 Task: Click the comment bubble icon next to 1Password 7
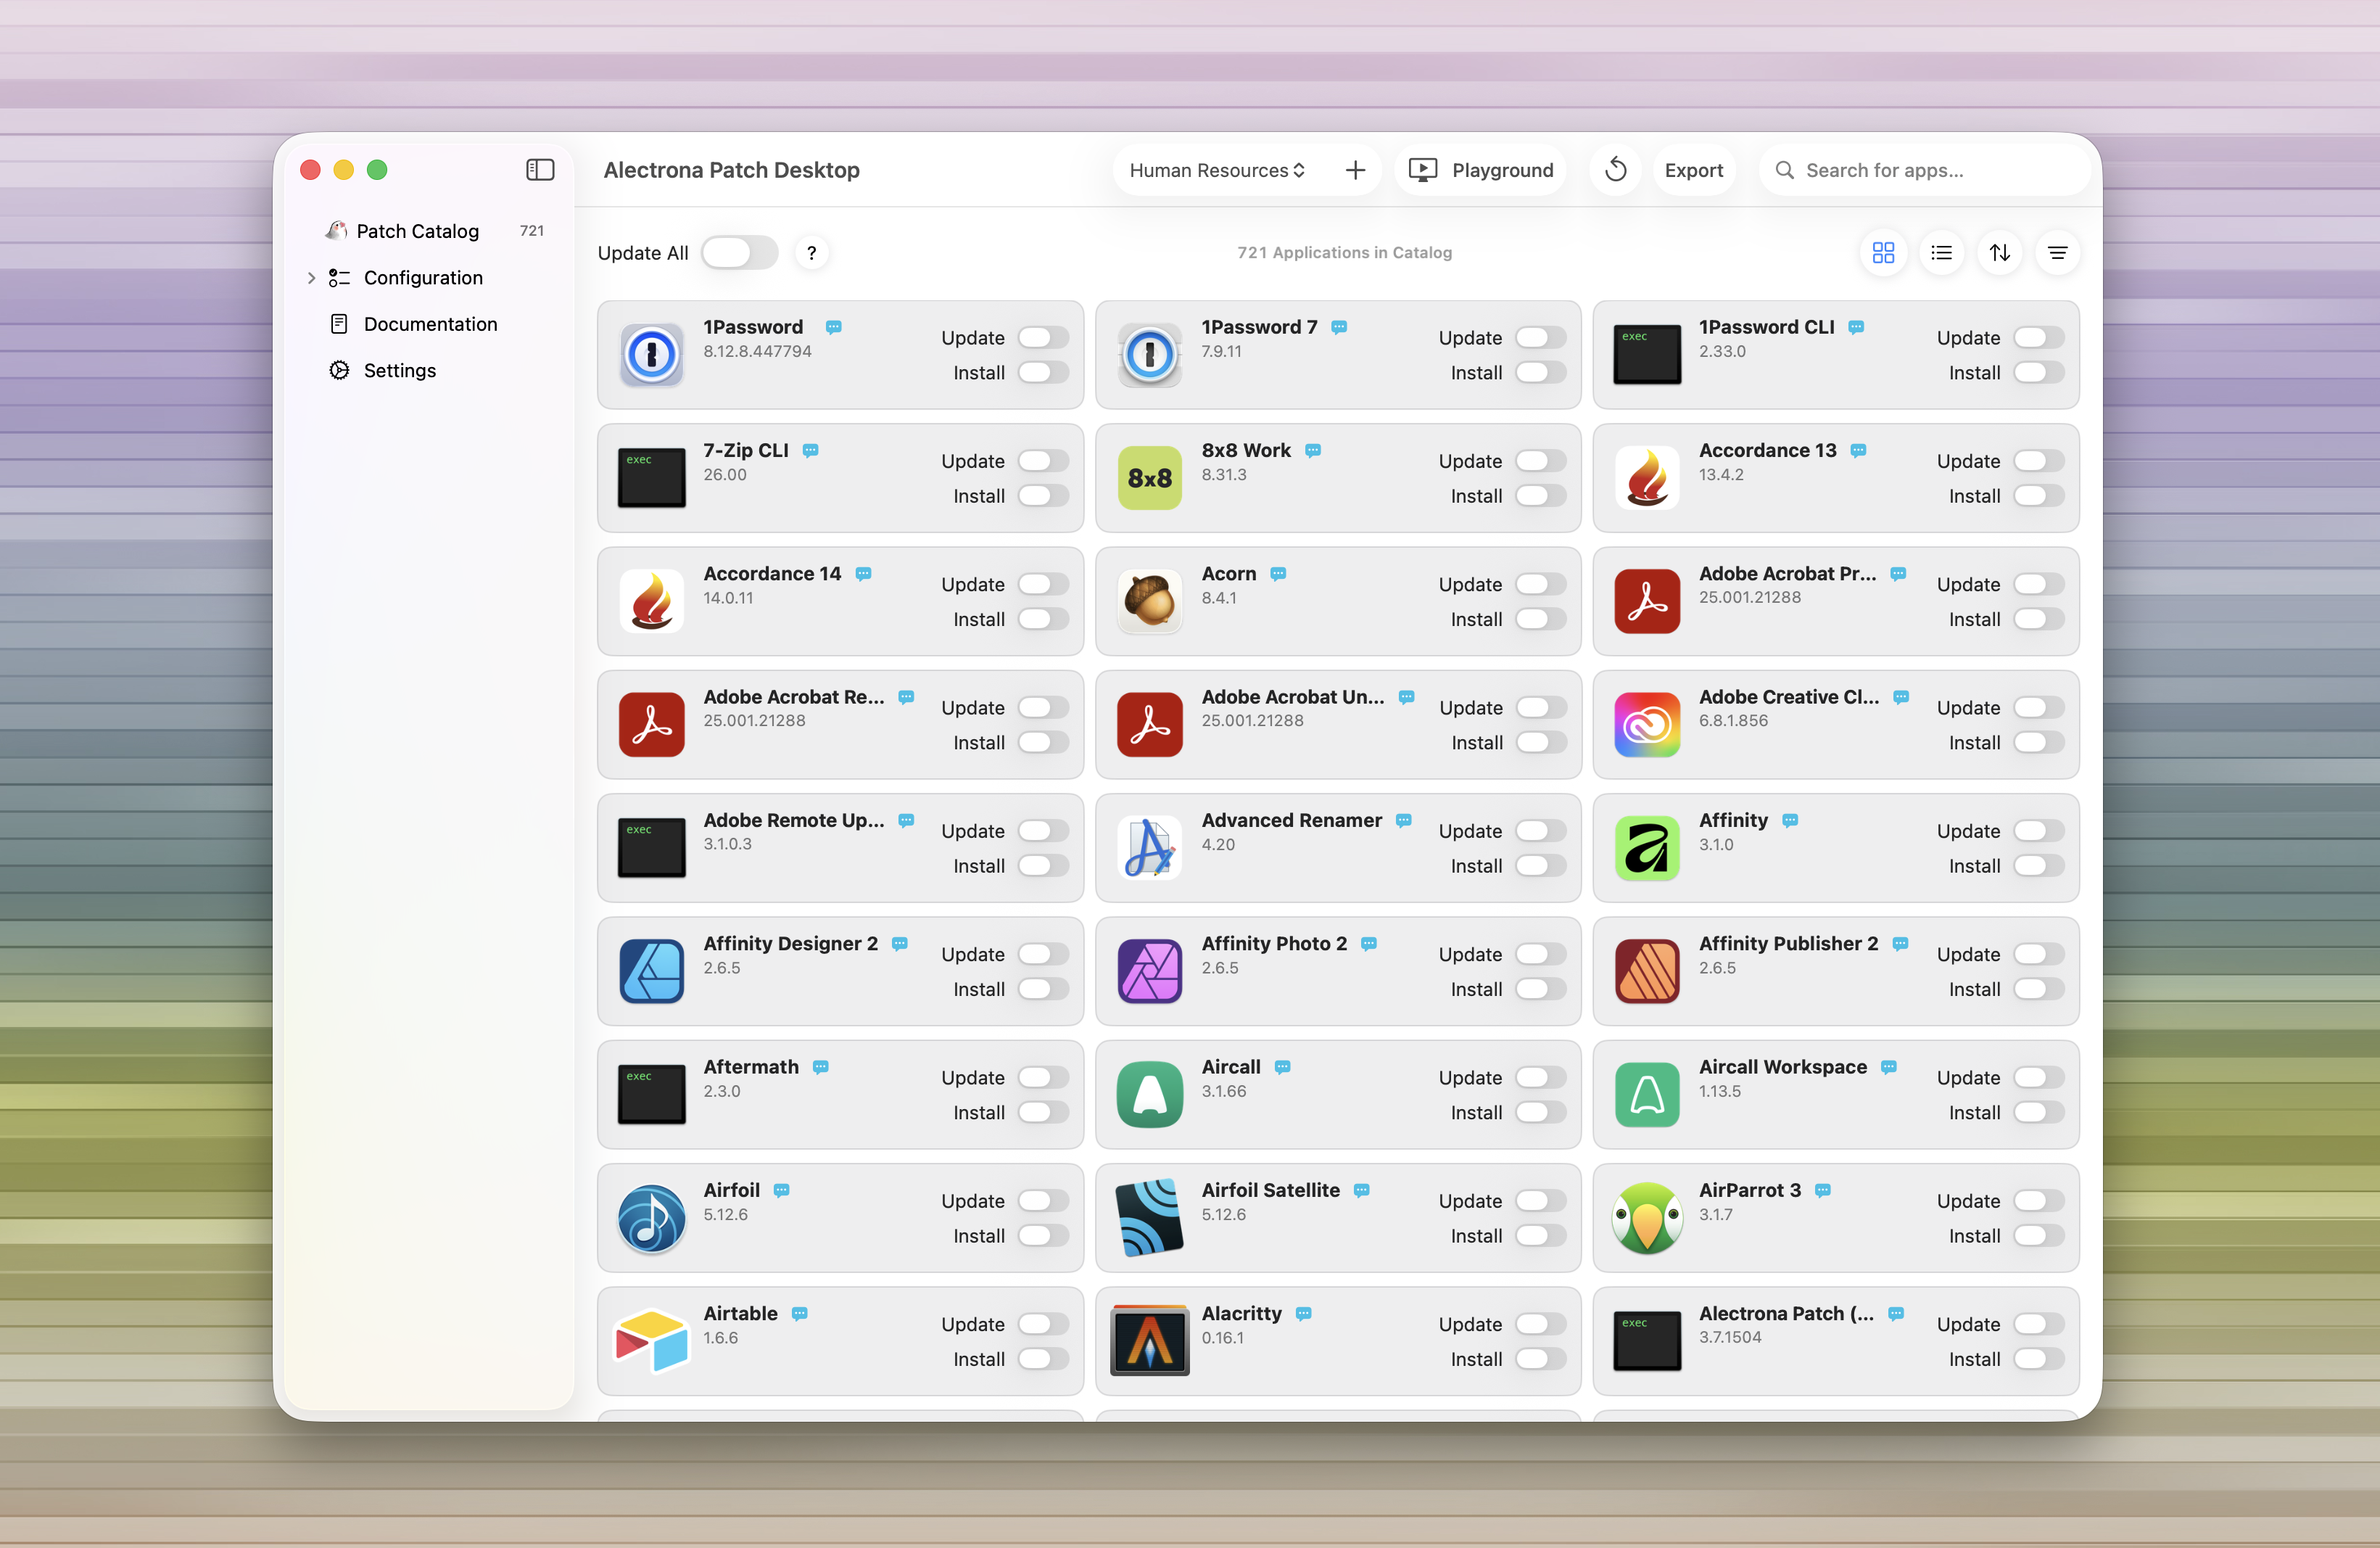pyautogui.click(x=1339, y=327)
